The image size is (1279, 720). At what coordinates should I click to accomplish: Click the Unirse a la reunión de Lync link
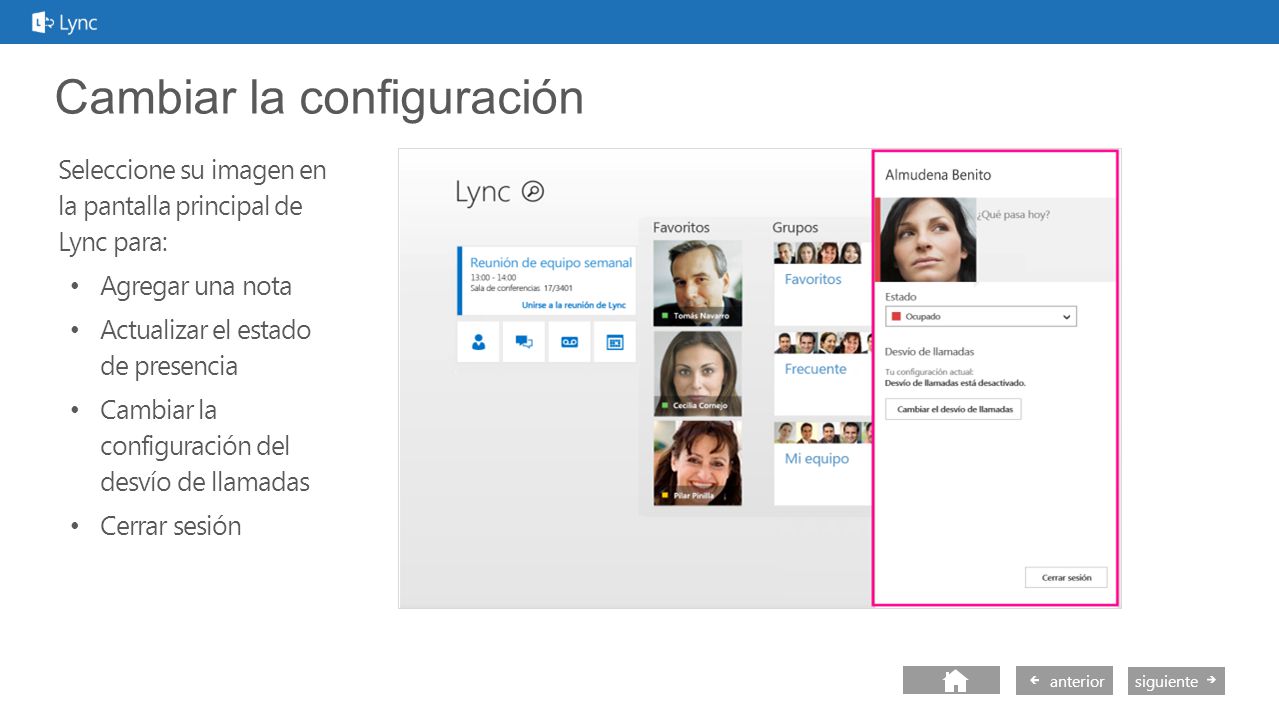click(573, 305)
